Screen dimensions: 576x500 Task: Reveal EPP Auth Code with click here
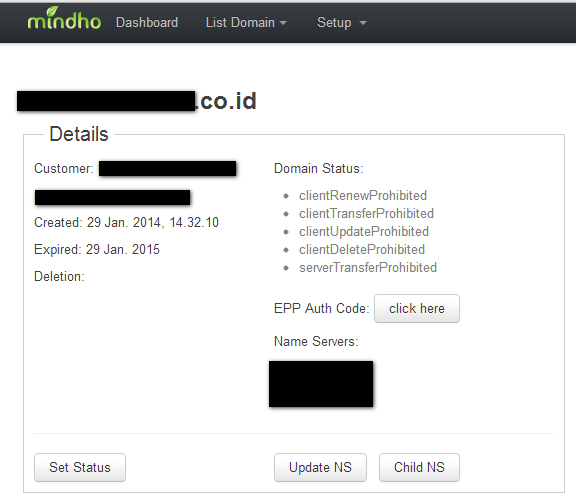[x=417, y=308]
